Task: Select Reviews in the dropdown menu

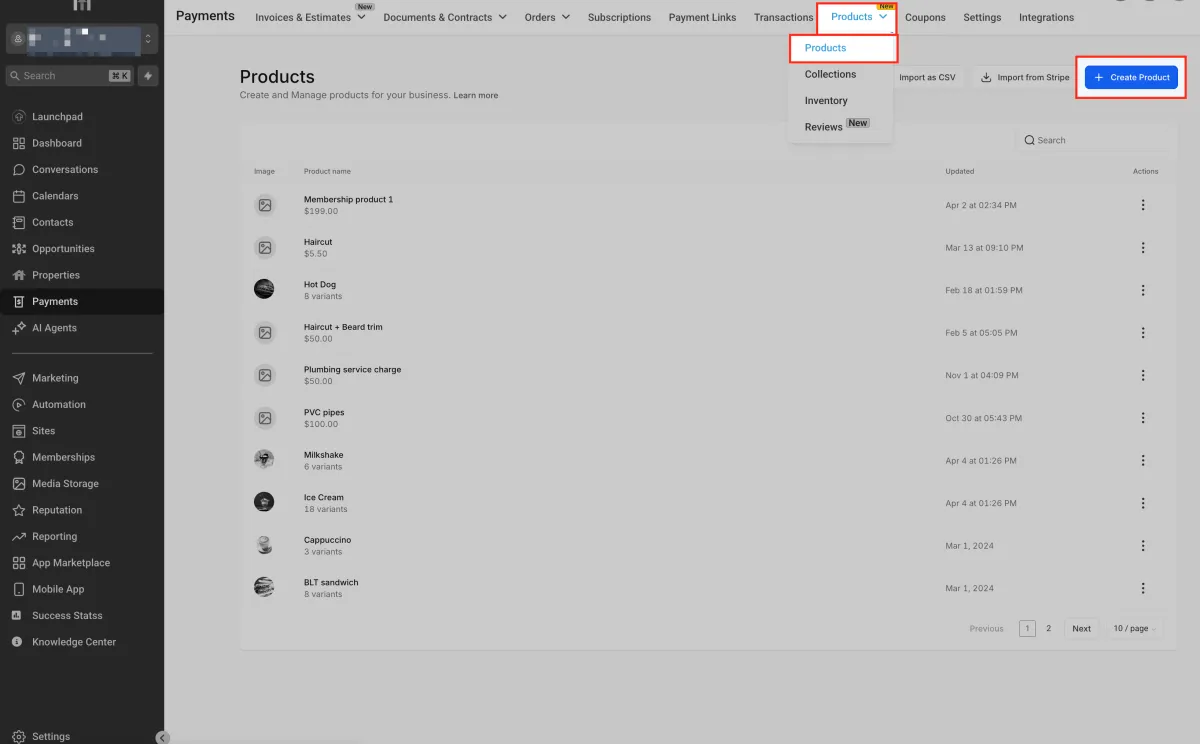Action: (x=824, y=127)
